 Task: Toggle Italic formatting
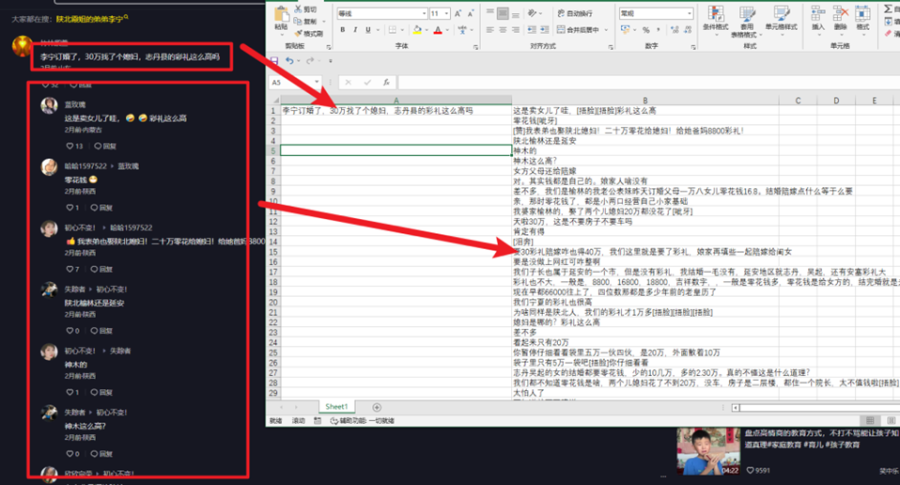[x=355, y=30]
